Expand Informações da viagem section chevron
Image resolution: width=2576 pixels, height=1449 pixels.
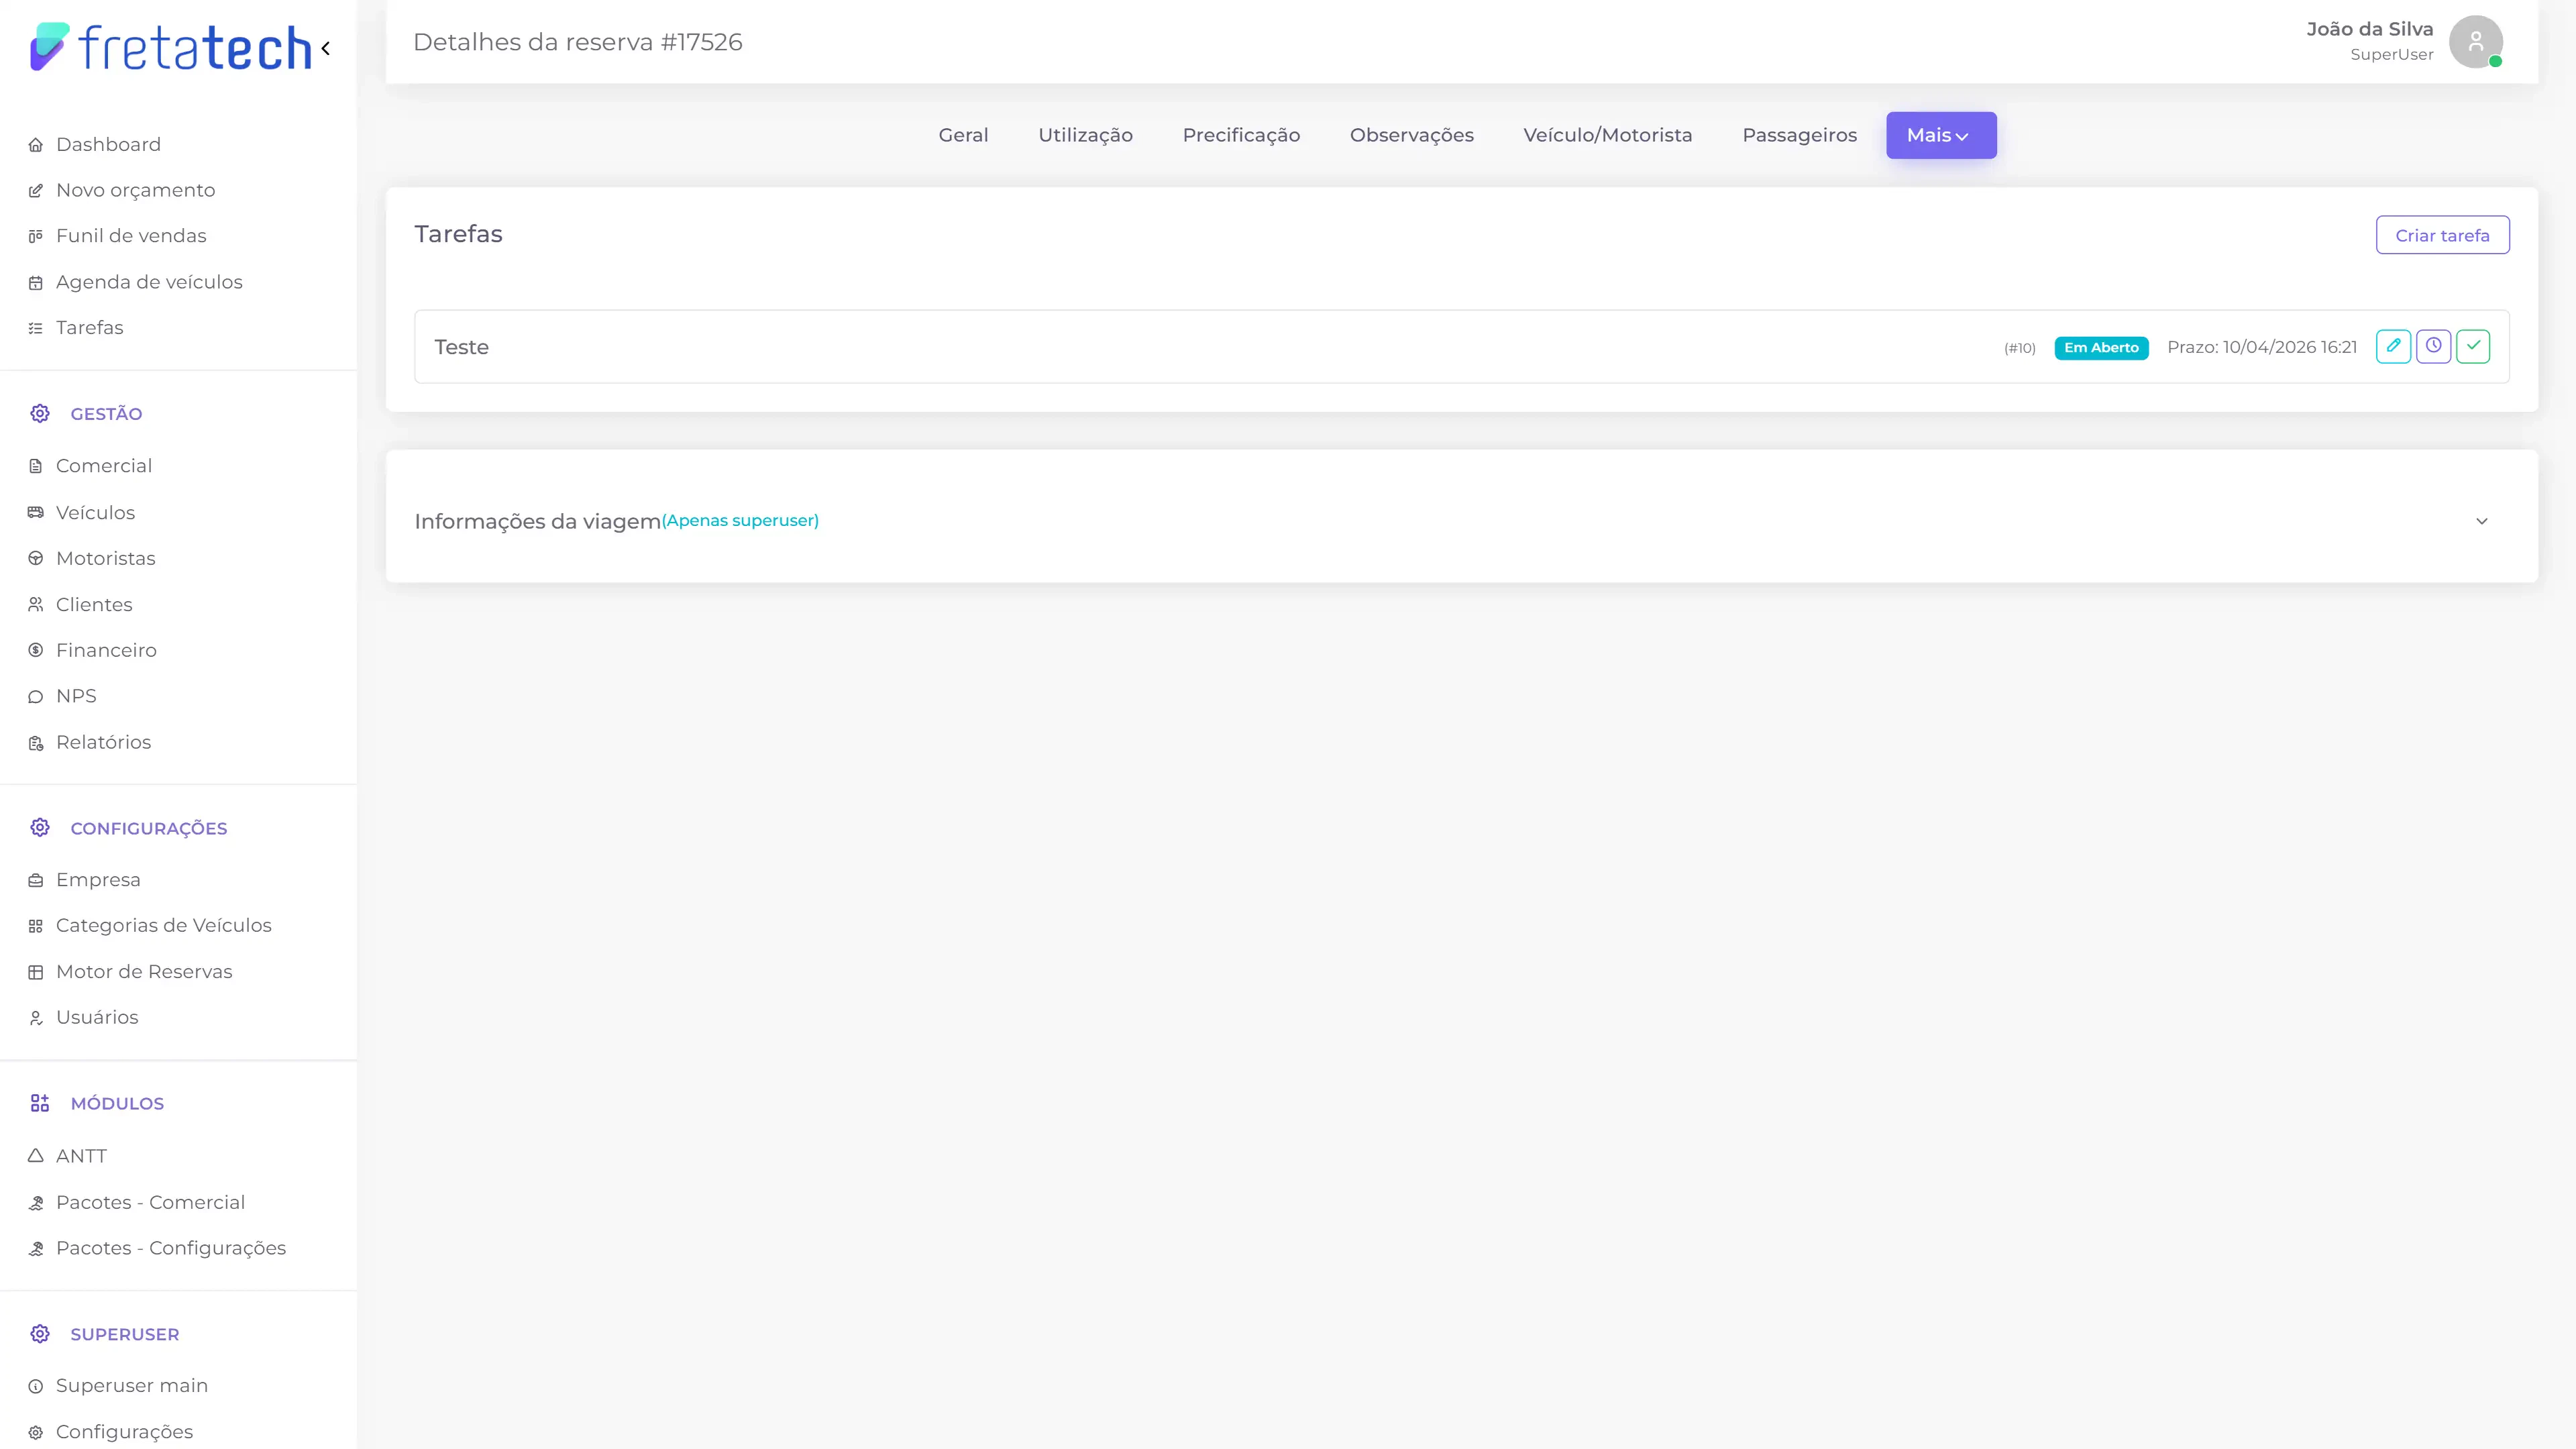click(2482, 521)
